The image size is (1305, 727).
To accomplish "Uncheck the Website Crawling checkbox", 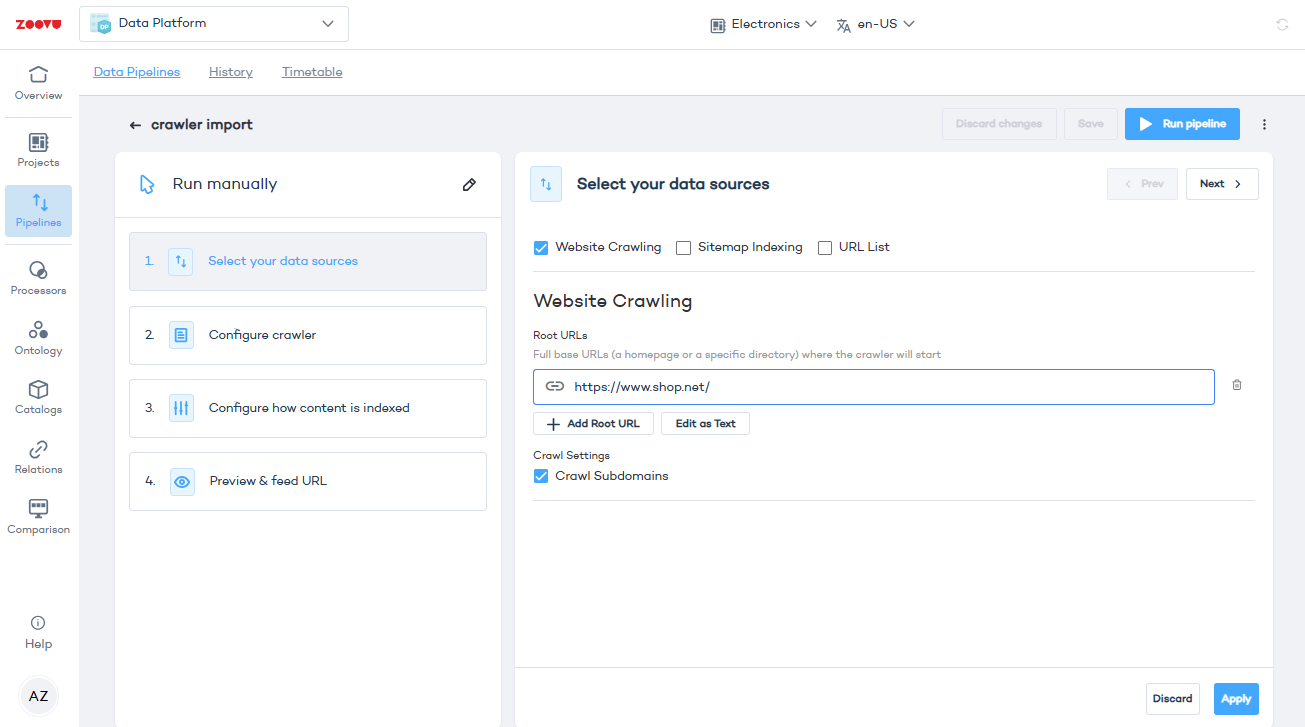I will click(541, 247).
